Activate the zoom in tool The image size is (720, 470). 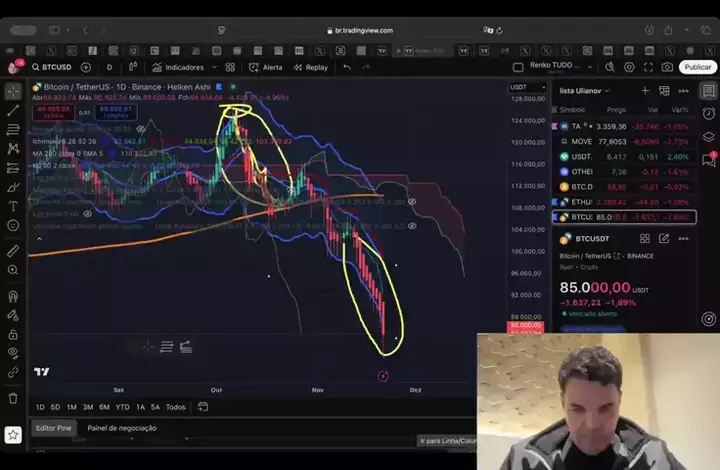13,270
